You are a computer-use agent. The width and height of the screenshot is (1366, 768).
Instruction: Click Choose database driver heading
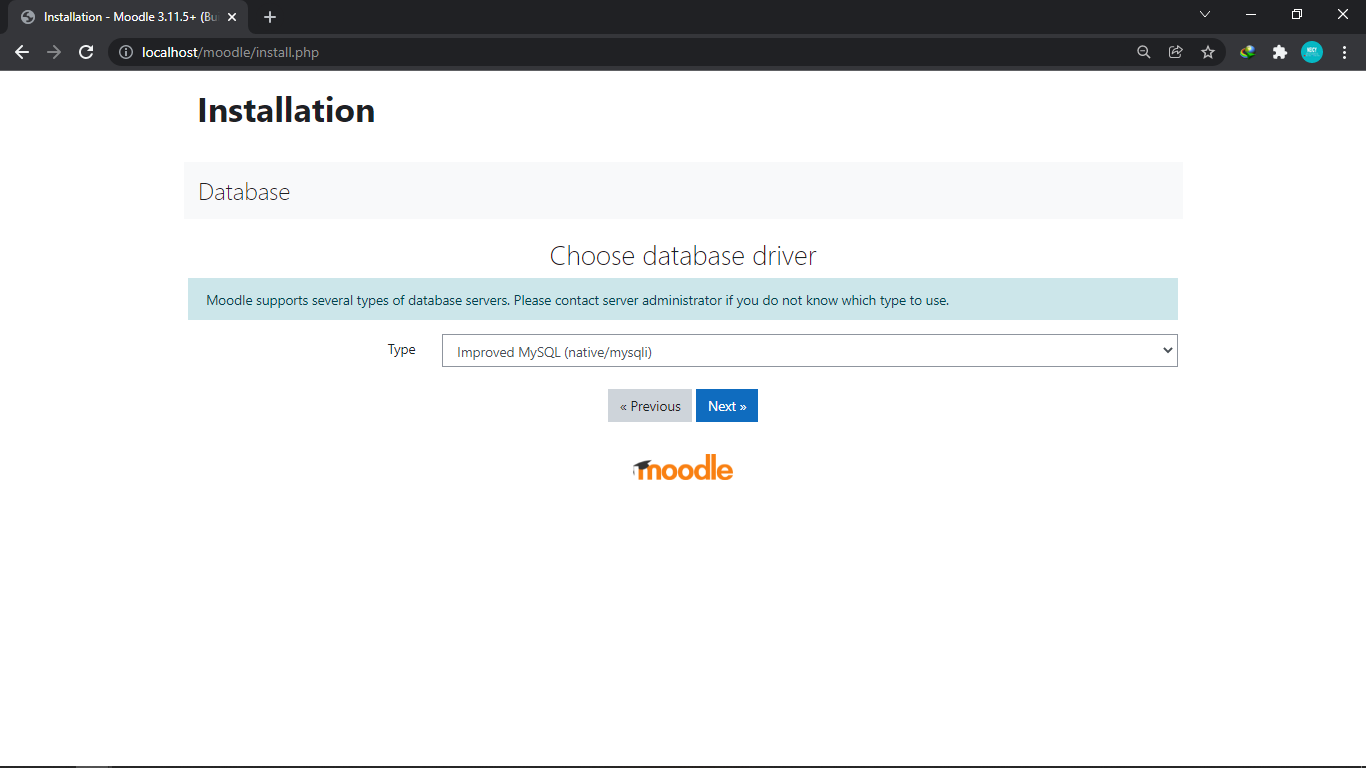coord(683,256)
